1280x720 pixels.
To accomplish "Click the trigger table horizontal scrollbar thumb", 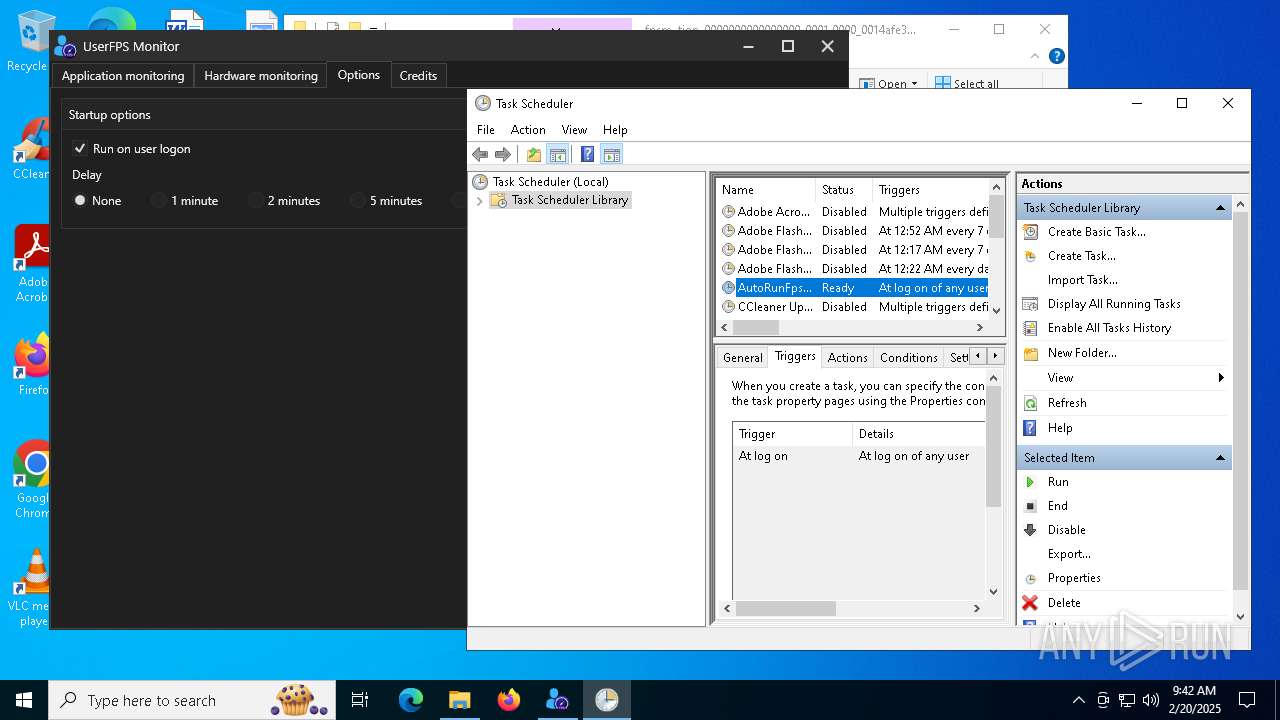I will 786,608.
